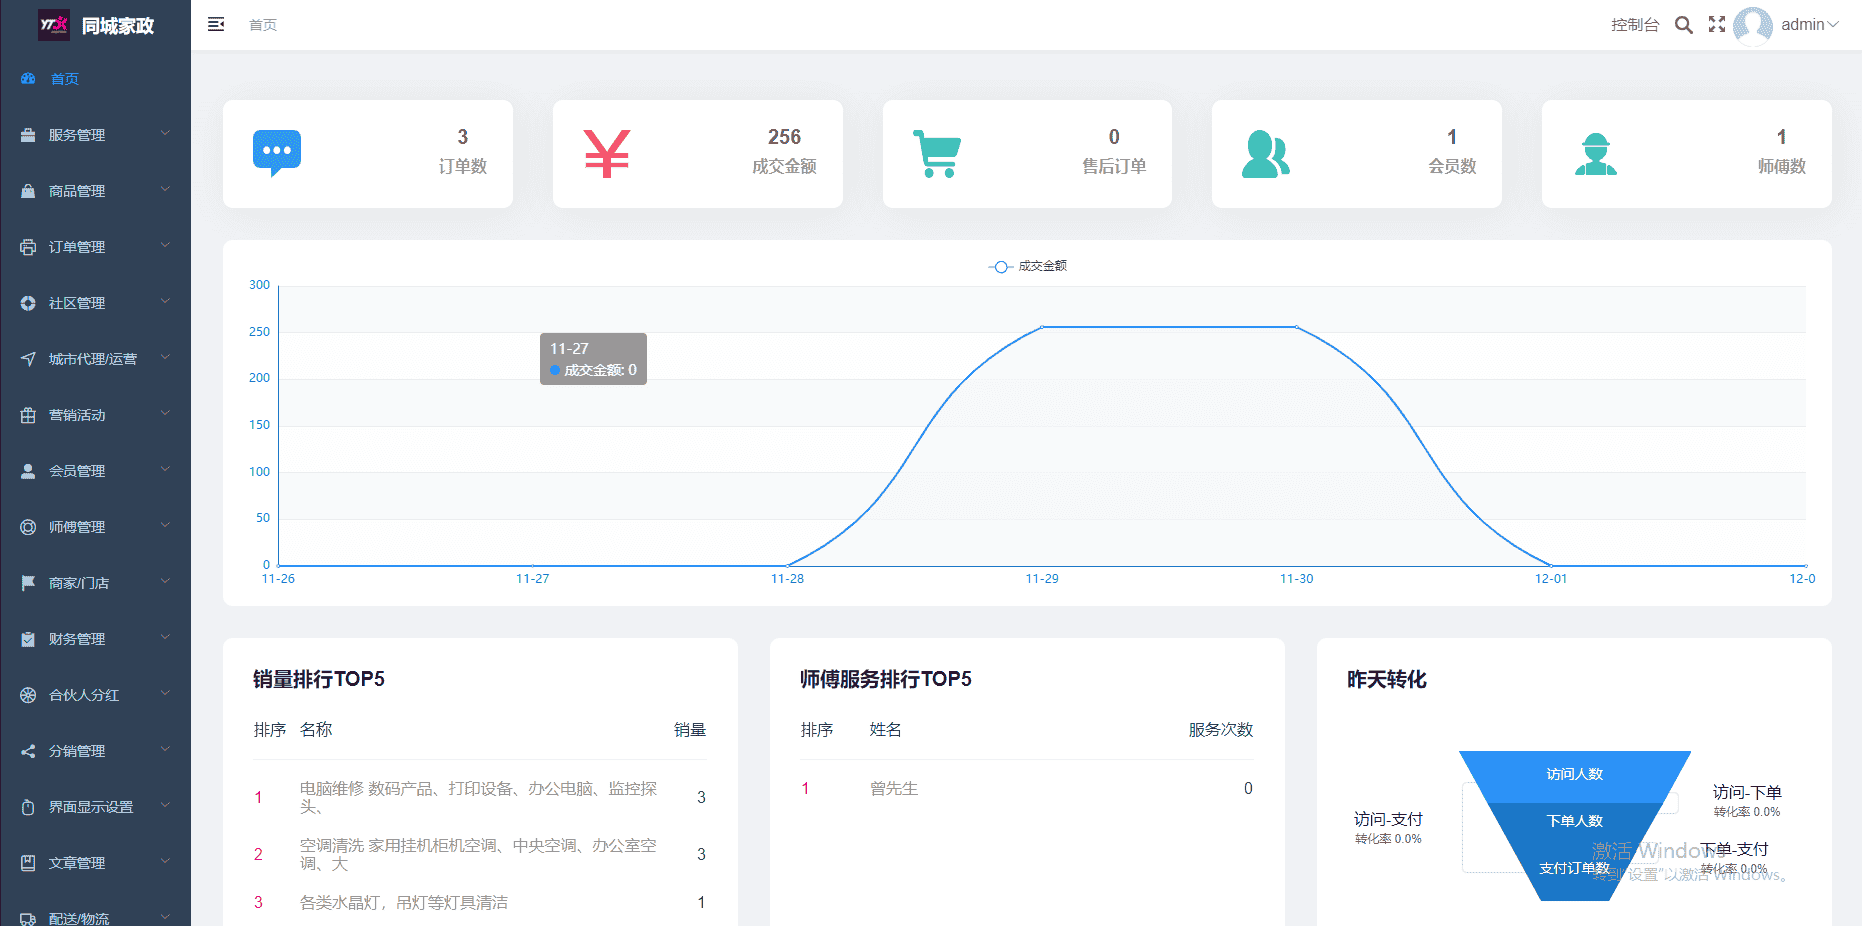This screenshot has height=926, width=1862.
Task: Click the 11-30 data point on chart
Action: [x=1297, y=327]
